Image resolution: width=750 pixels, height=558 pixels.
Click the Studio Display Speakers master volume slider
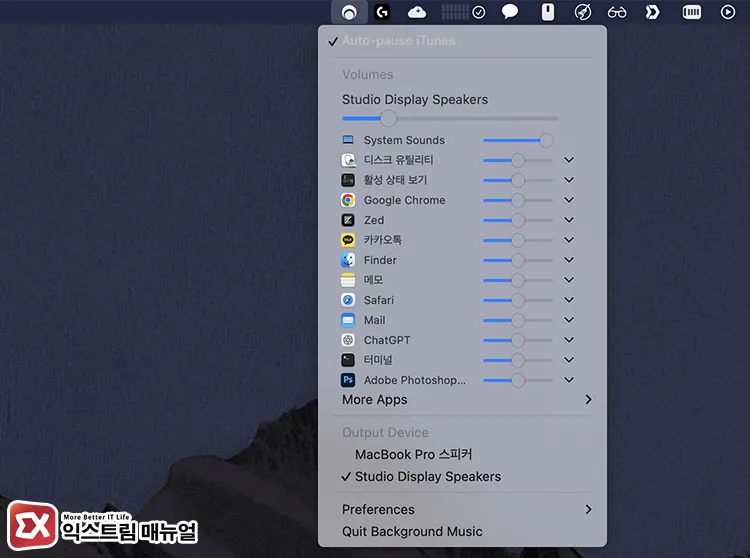tap(450, 118)
